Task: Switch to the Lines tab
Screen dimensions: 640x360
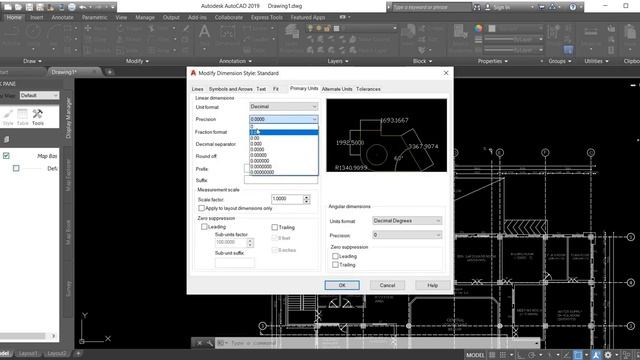Action: pos(198,89)
